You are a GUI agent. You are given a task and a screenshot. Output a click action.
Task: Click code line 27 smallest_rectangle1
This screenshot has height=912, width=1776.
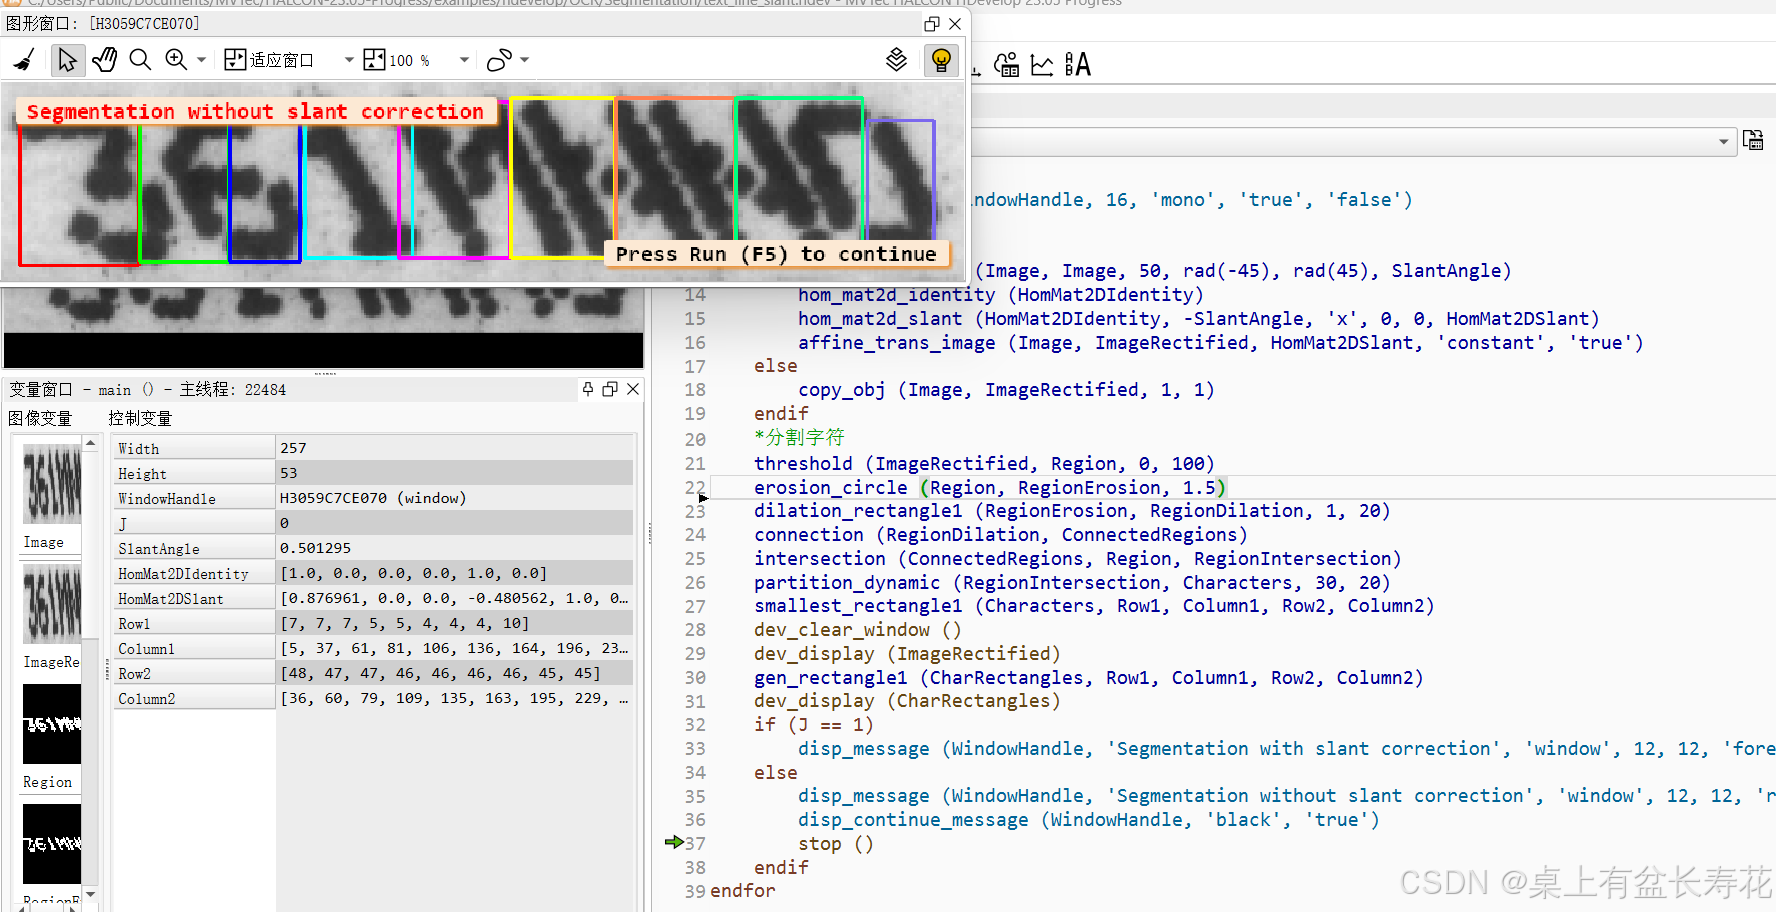pyautogui.click(x=1094, y=606)
